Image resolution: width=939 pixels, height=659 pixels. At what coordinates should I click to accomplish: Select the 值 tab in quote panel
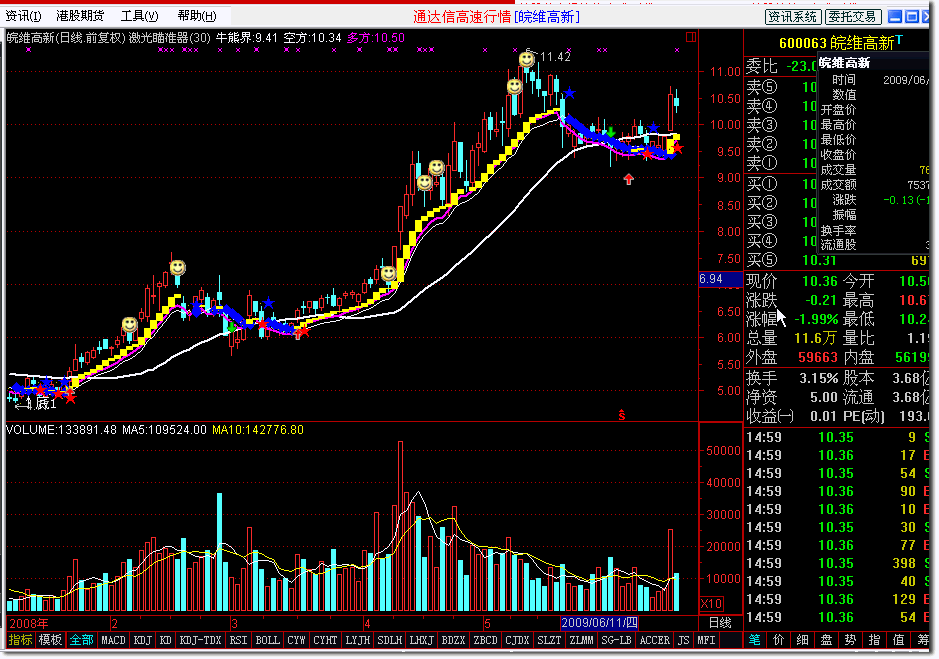click(x=898, y=640)
